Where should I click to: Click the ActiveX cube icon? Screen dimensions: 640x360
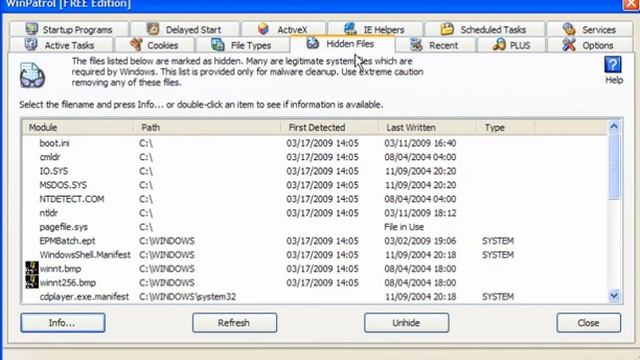[263, 29]
